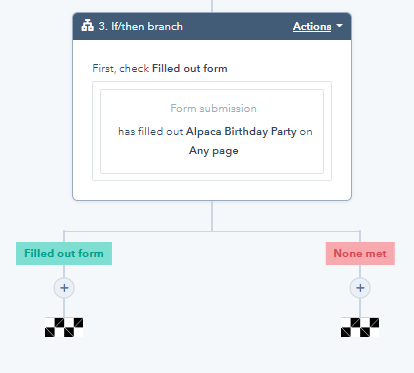Click the Alpaca Birthday Party form name
The width and height of the screenshot is (414, 373).
coord(241,131)
